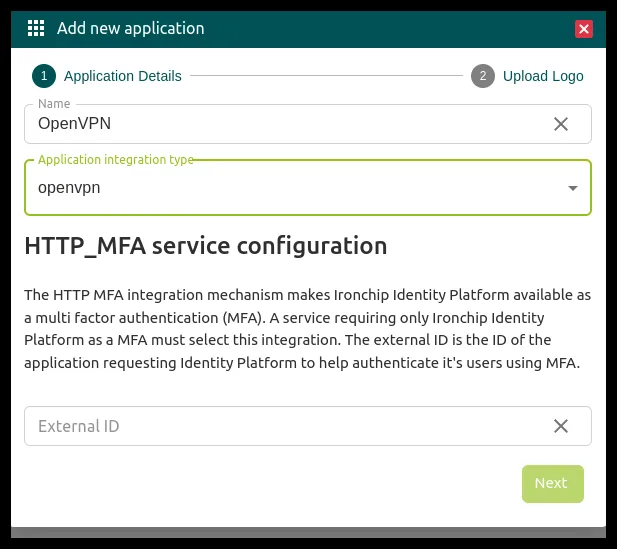Image resolution: width=617 pixels, height=549 pixels.
Task: Click the step 2 circle indicator
Action: (483, 76)
